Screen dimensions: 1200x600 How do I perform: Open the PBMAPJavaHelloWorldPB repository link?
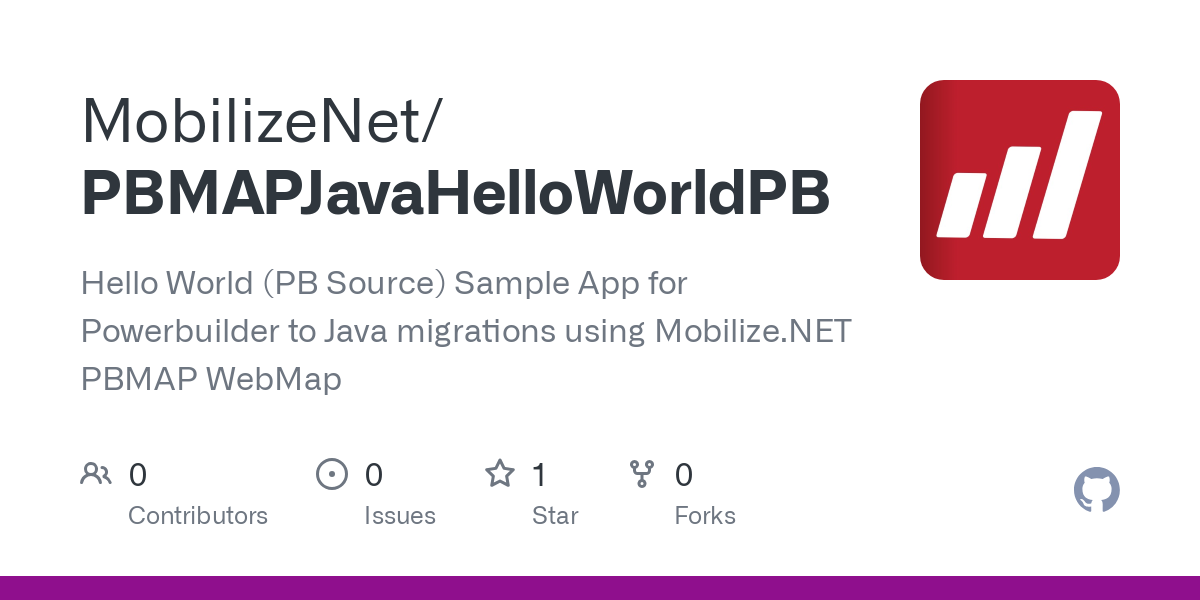coord(455,193)
